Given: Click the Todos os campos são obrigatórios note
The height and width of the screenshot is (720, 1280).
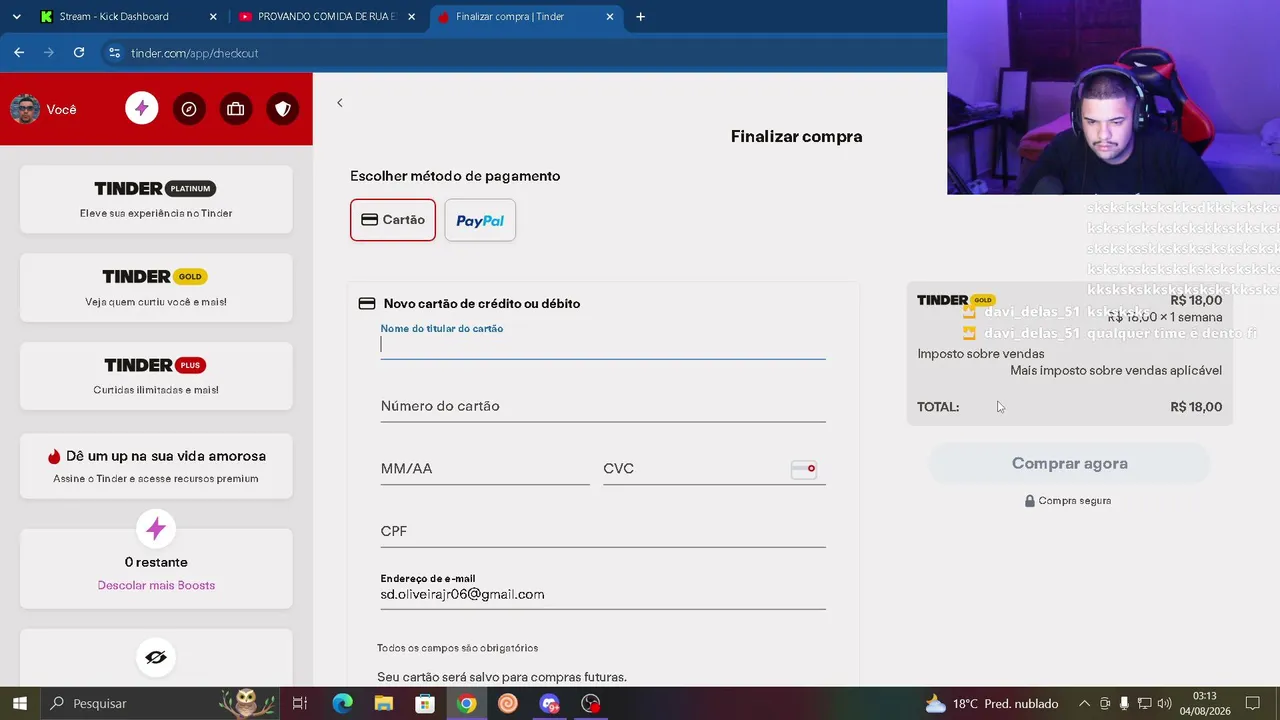Looking at the screenshot, I should tap(458, 648).
